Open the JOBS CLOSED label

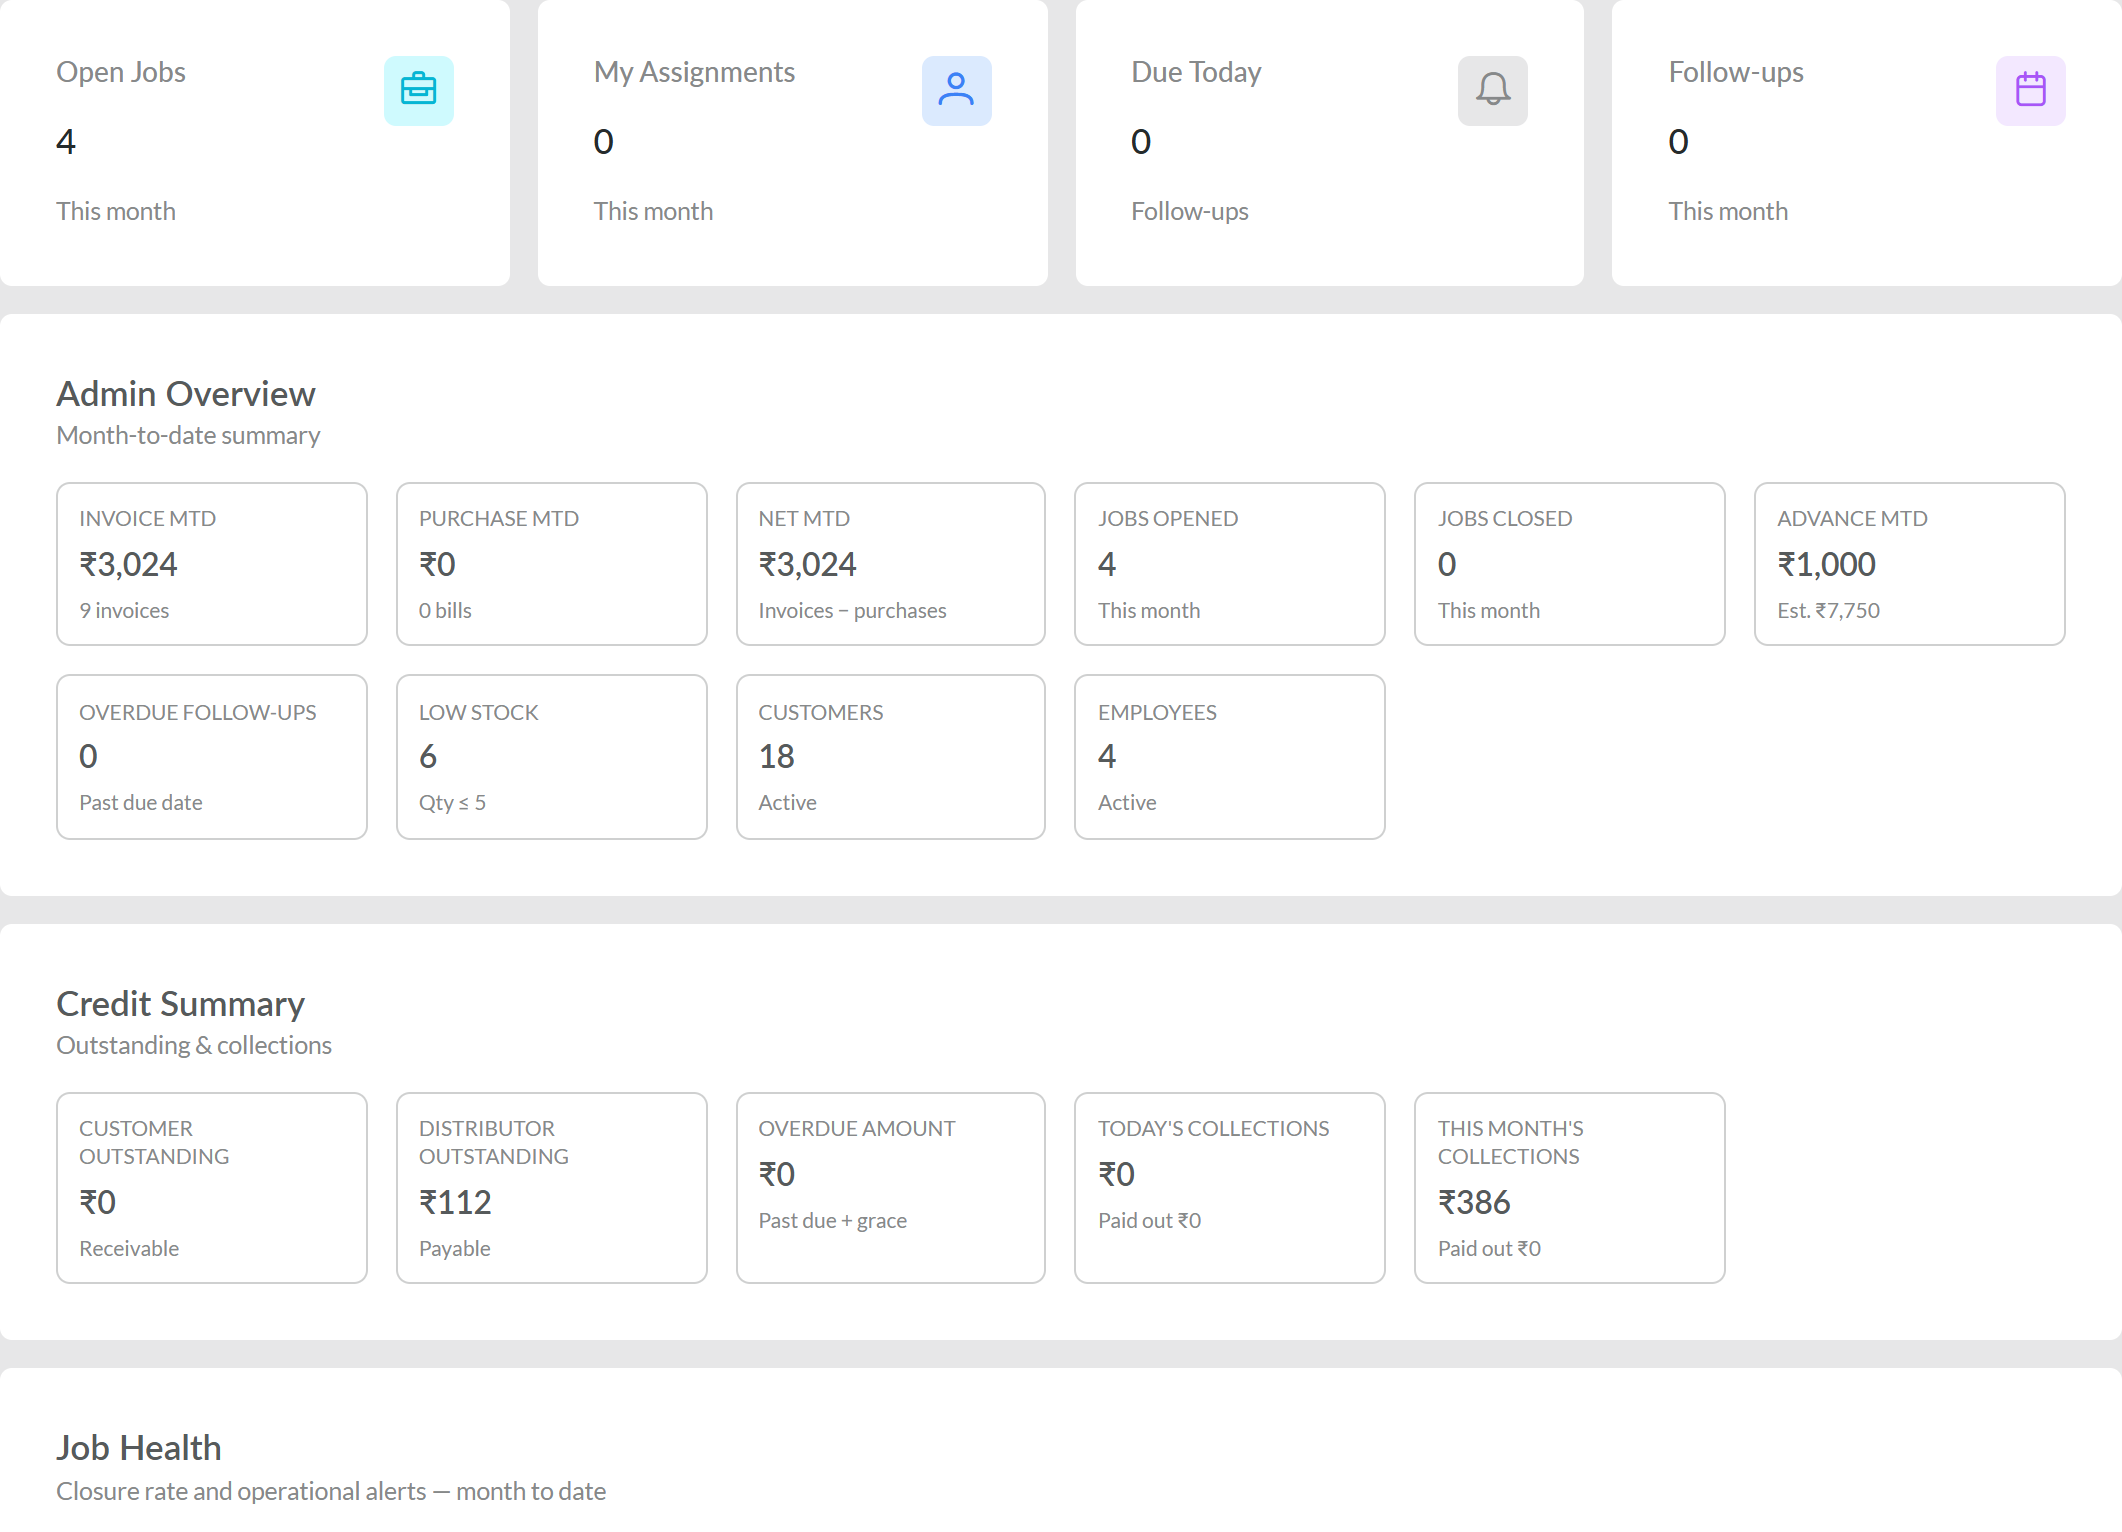pos(1505,518)
